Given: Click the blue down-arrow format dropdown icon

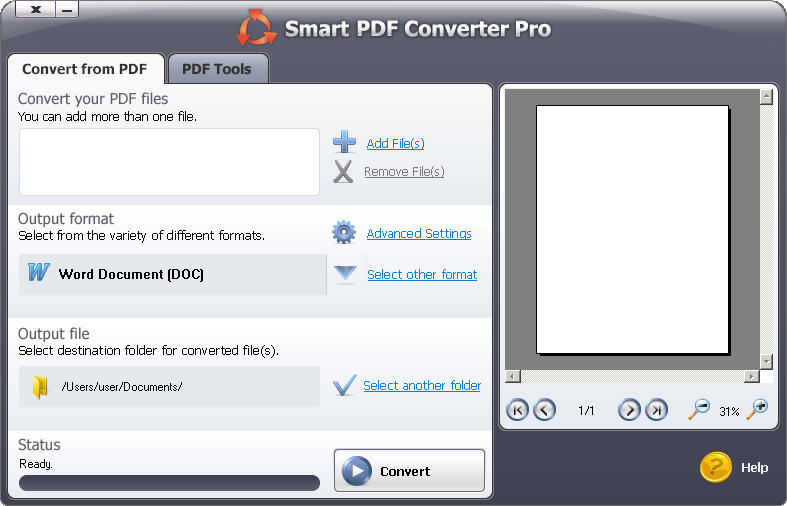Looking at the screenshot, I should click(x=345, y=274).
